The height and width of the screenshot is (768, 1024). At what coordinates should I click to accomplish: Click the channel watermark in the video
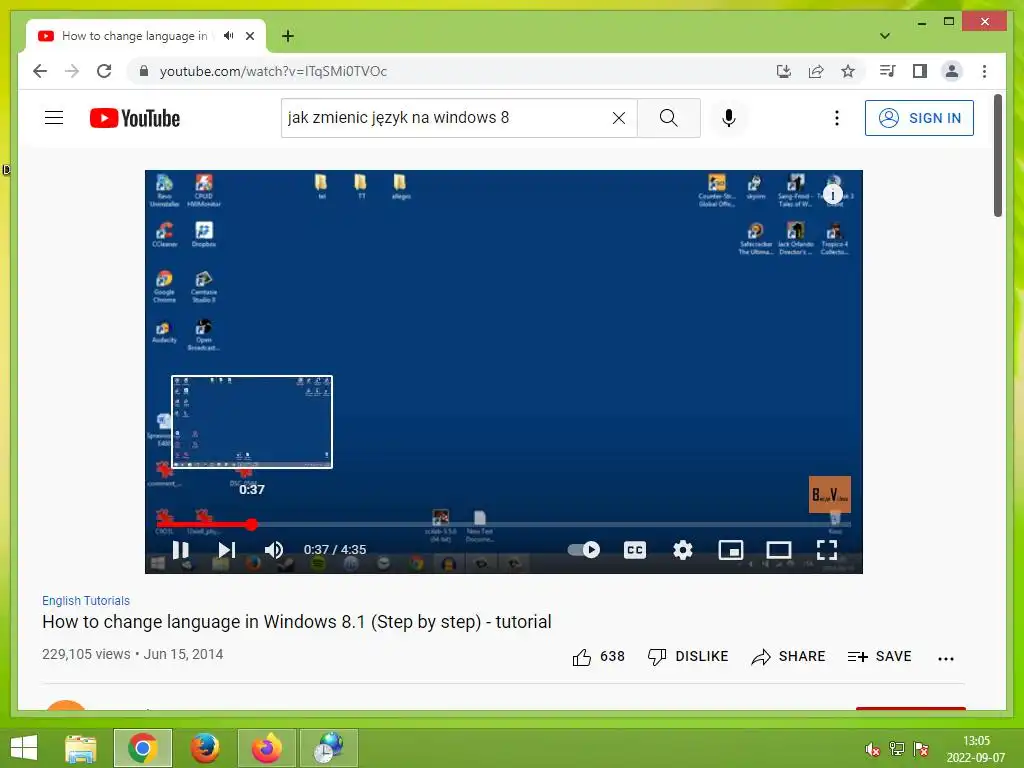click(x=829, y=494)
